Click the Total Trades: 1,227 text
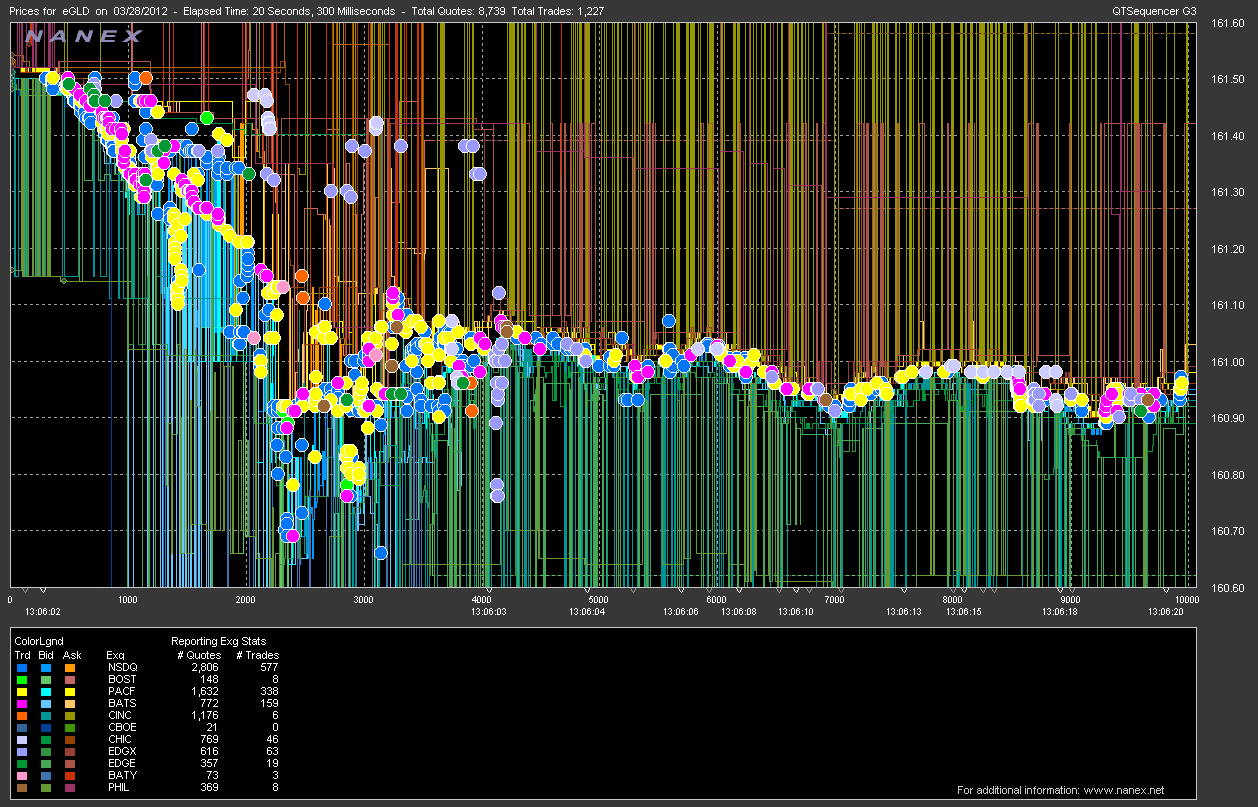 (x=558, y=9)
